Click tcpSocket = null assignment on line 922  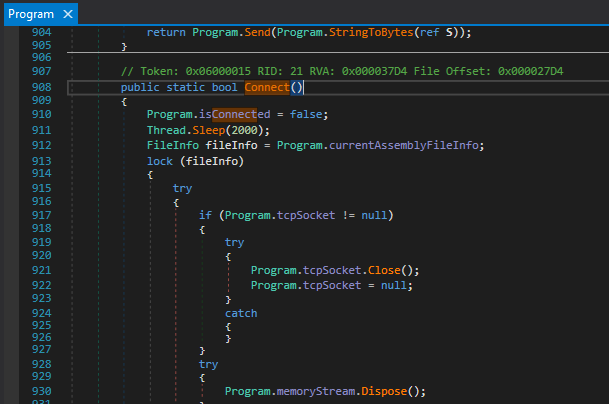332,286
